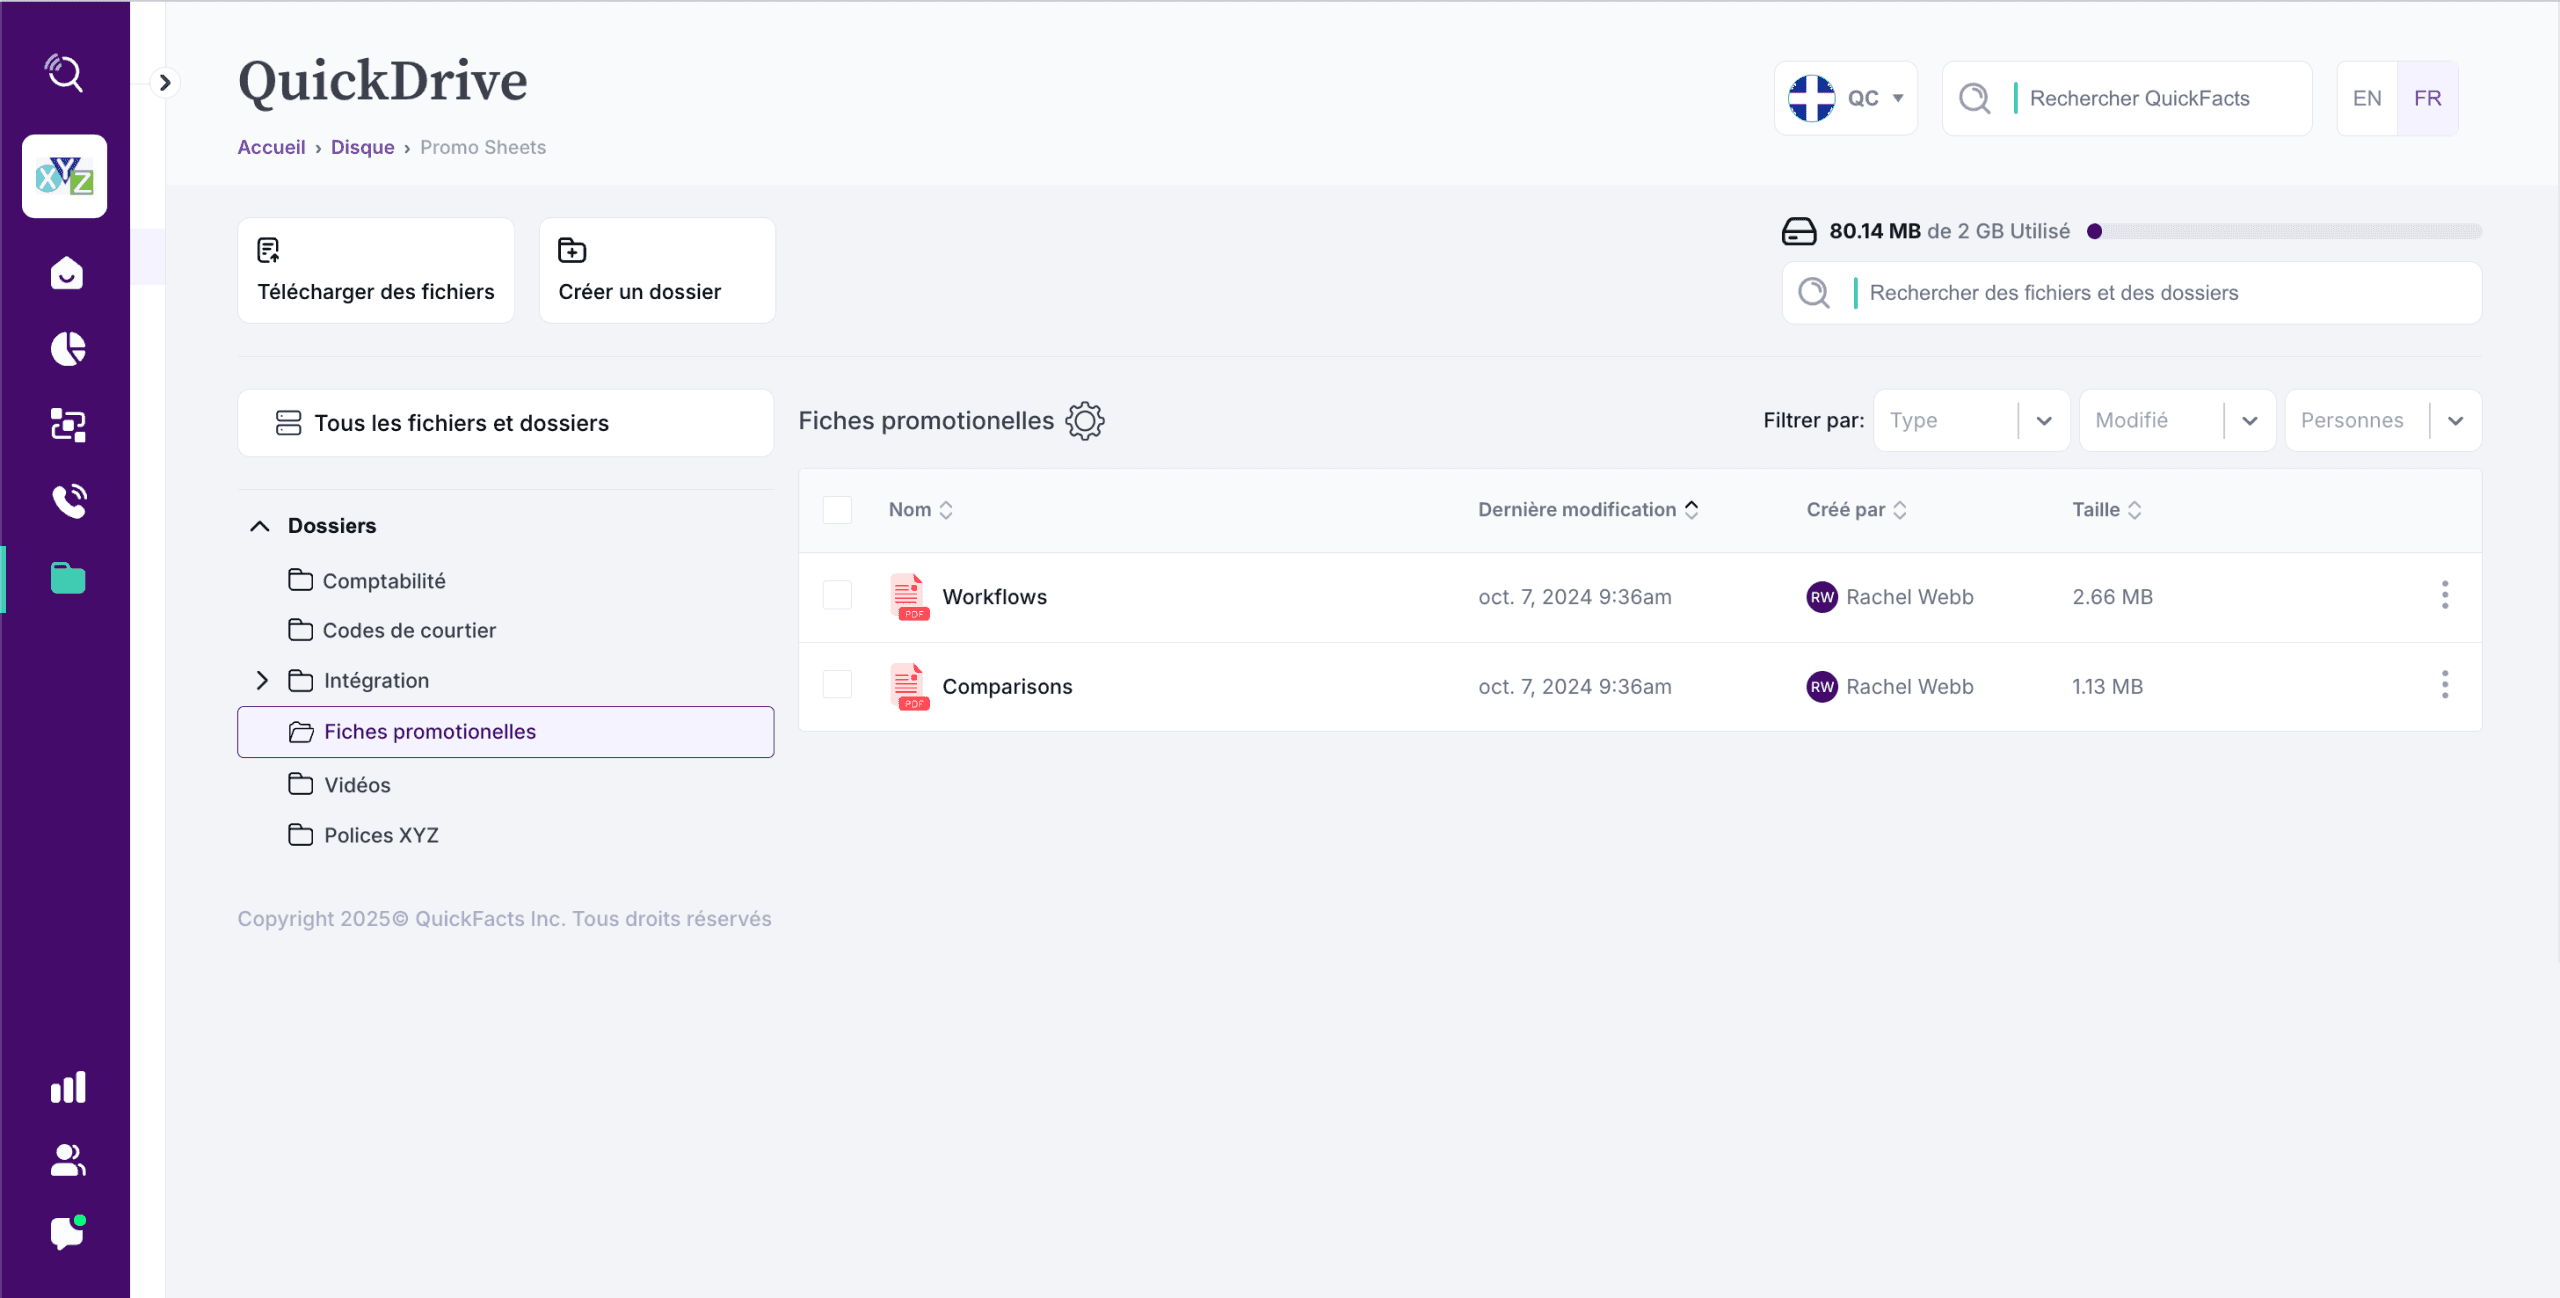Click the Disque breadcrumb link

pos(362,147)
